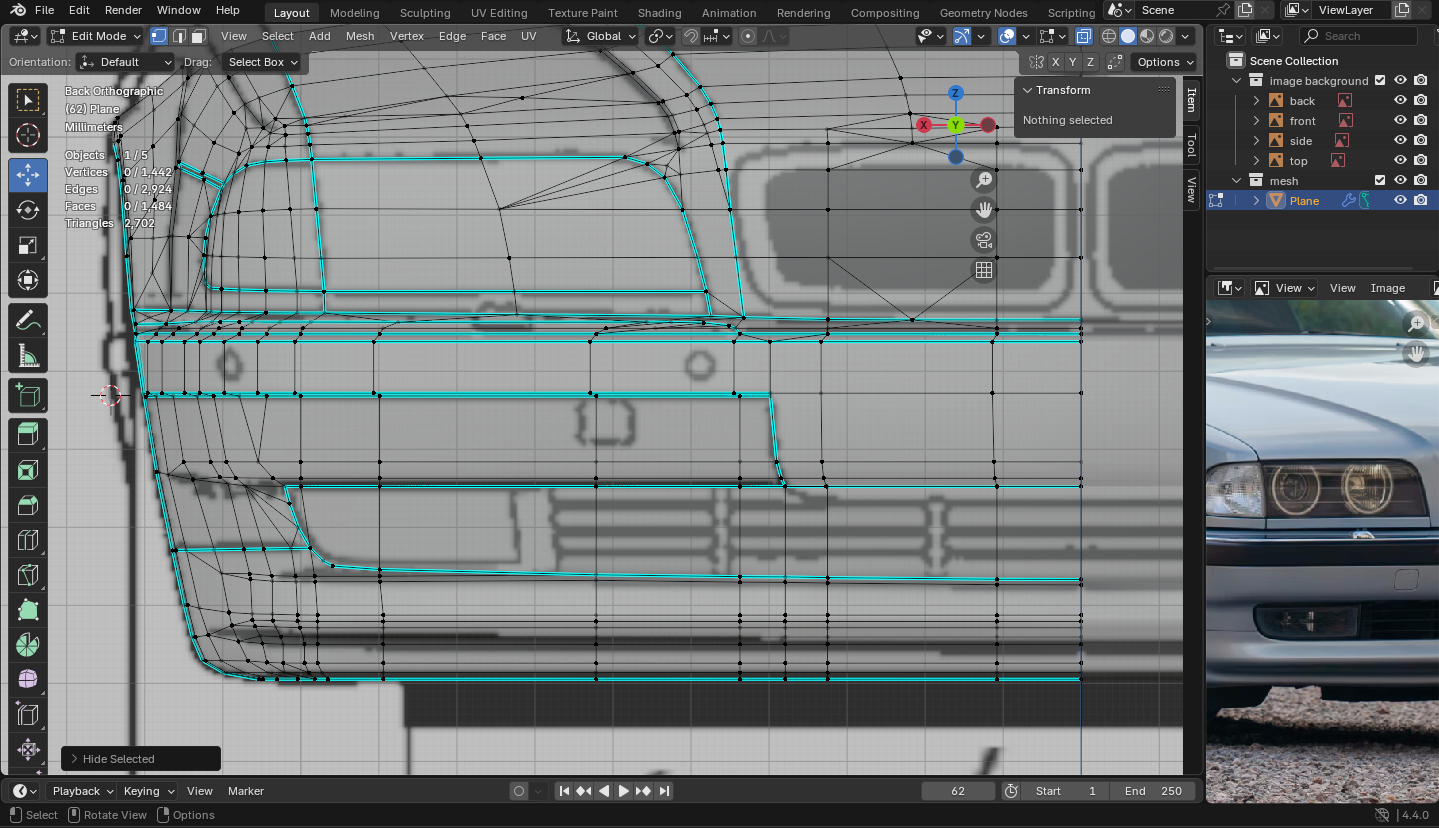Screen dimensions: 1439x828
Task: Open the Mesh menu in viewport header
Action: [360, 36]
